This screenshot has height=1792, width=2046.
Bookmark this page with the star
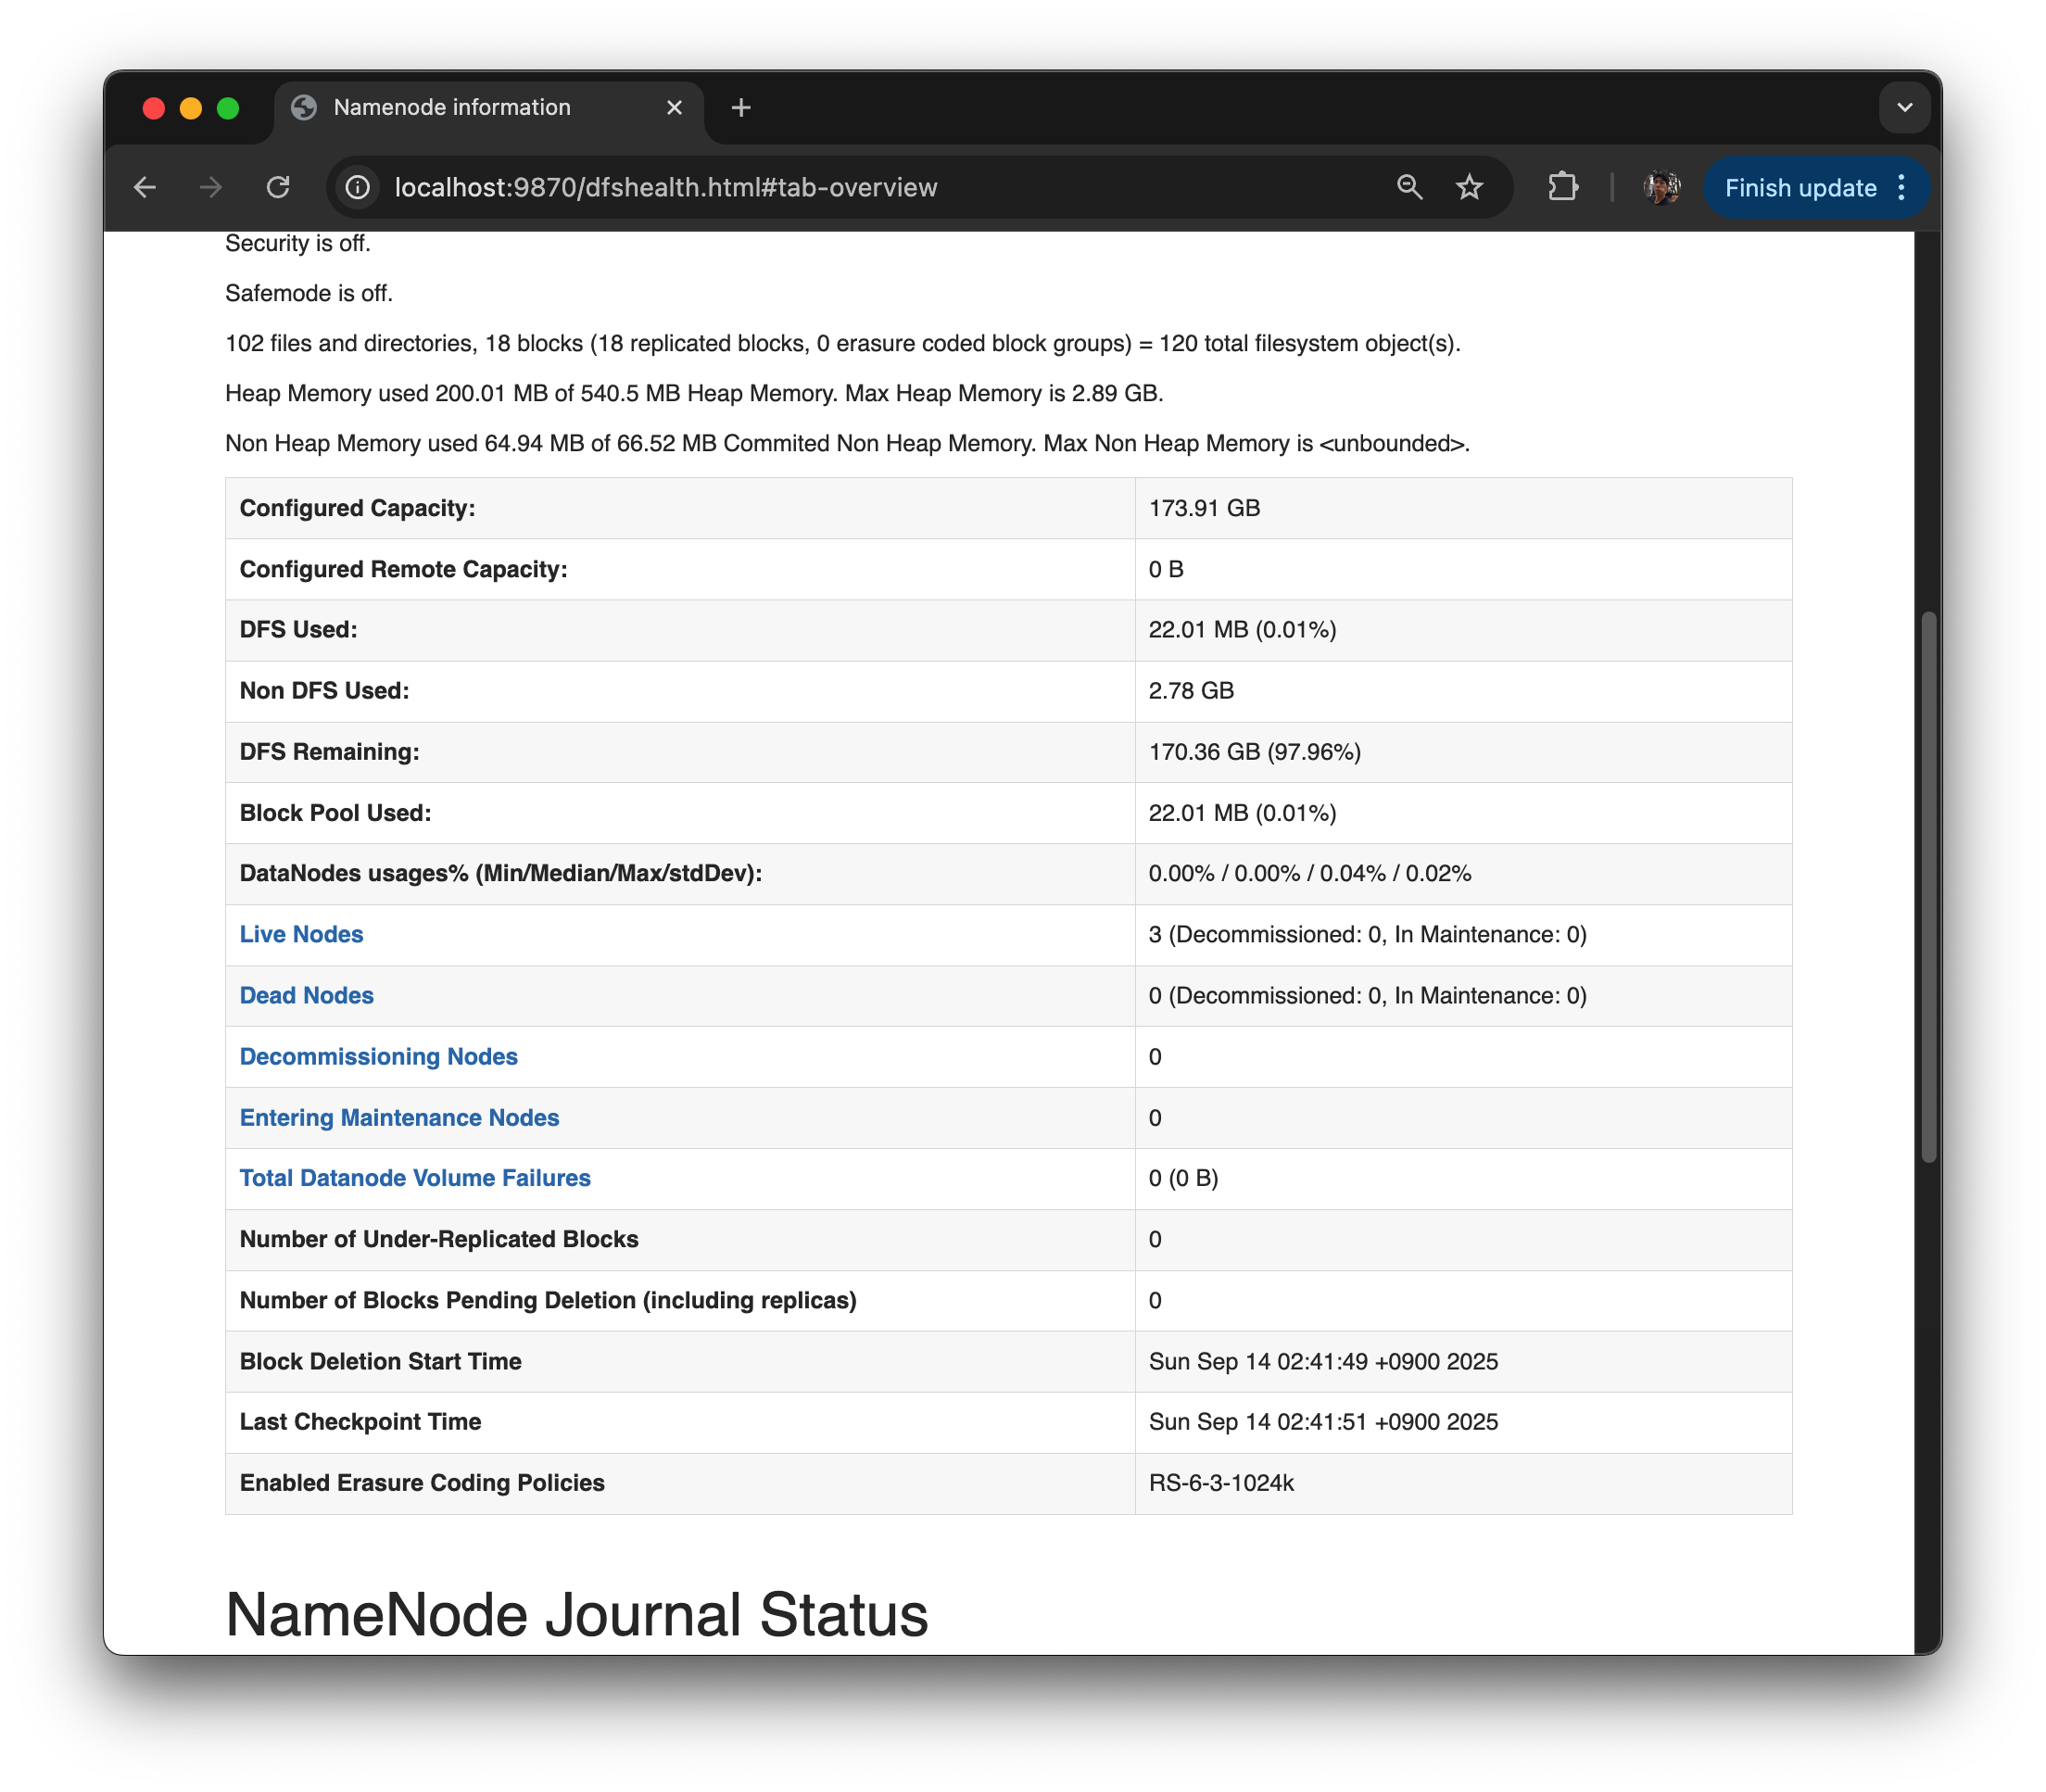(1469, 187)
